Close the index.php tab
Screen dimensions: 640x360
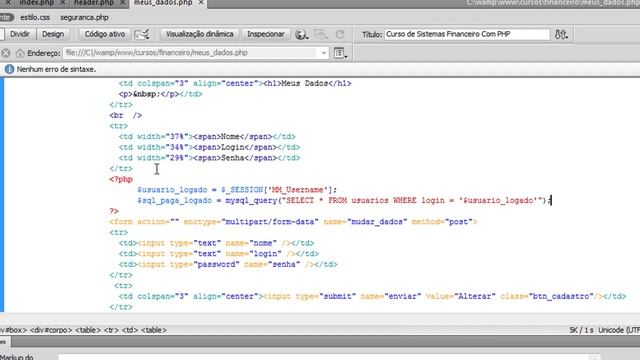coord(63,3)
